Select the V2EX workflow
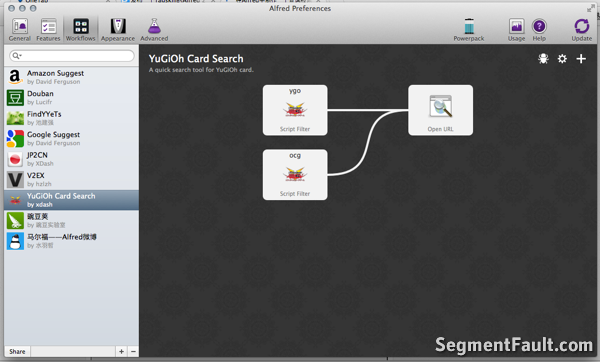Screen dimensions: 600x362 point(72,179)
